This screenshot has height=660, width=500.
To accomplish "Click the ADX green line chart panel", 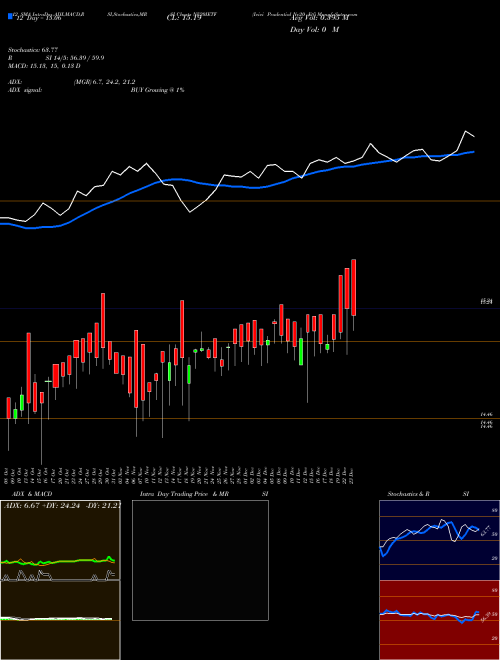I will 60,540.
